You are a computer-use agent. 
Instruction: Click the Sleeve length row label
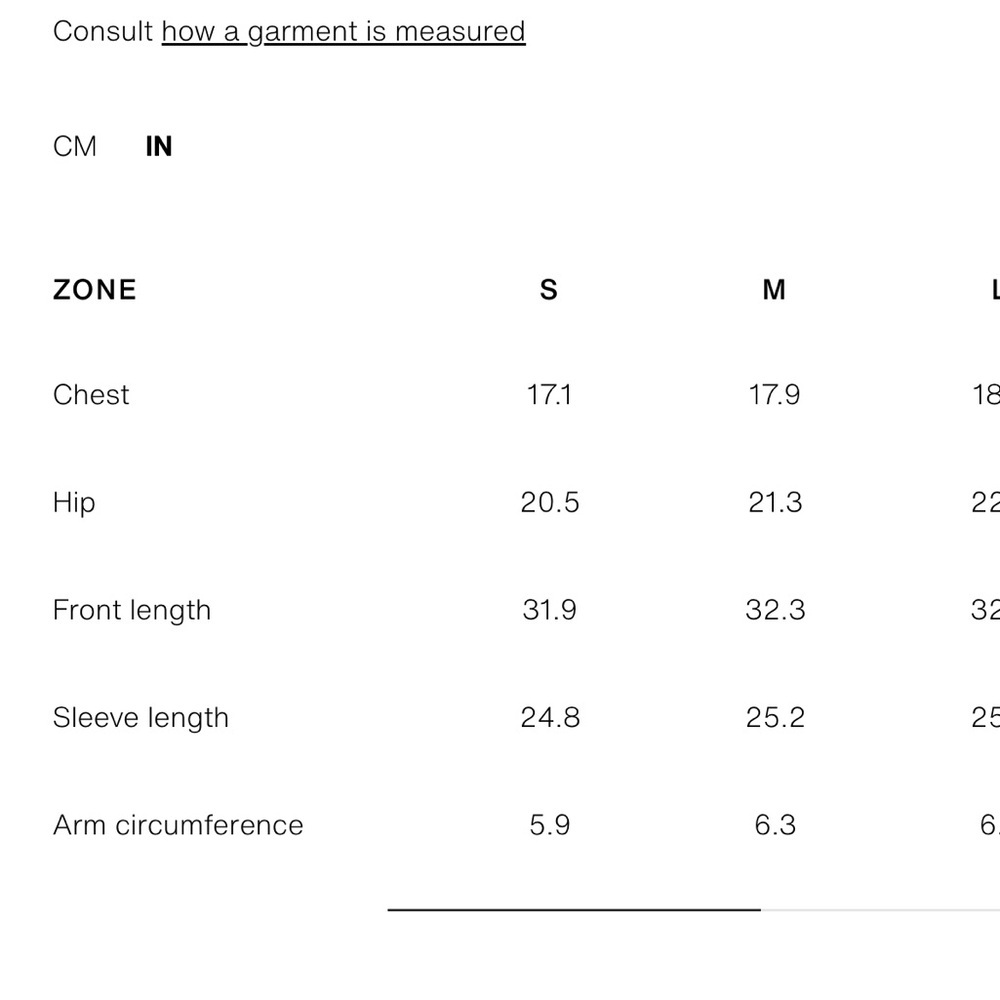pyautogui.click(x=141, y=719)
